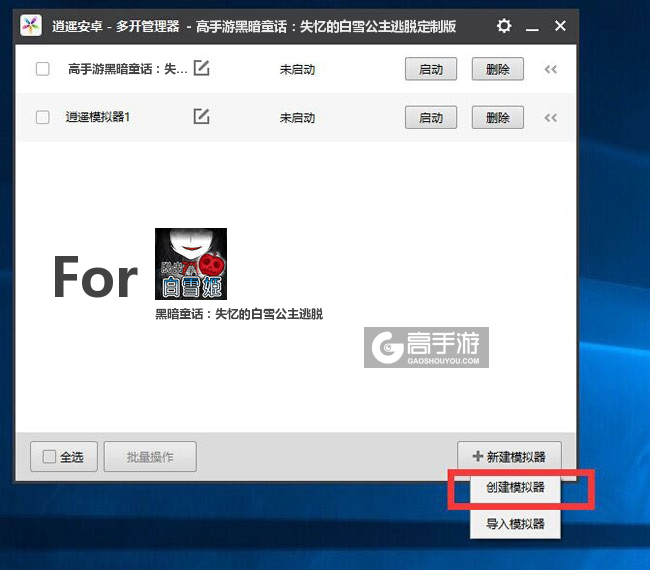650x570 pixels.
Task: Select 创建模拟器 from the popup menu
Action: [x=515, y=489]
